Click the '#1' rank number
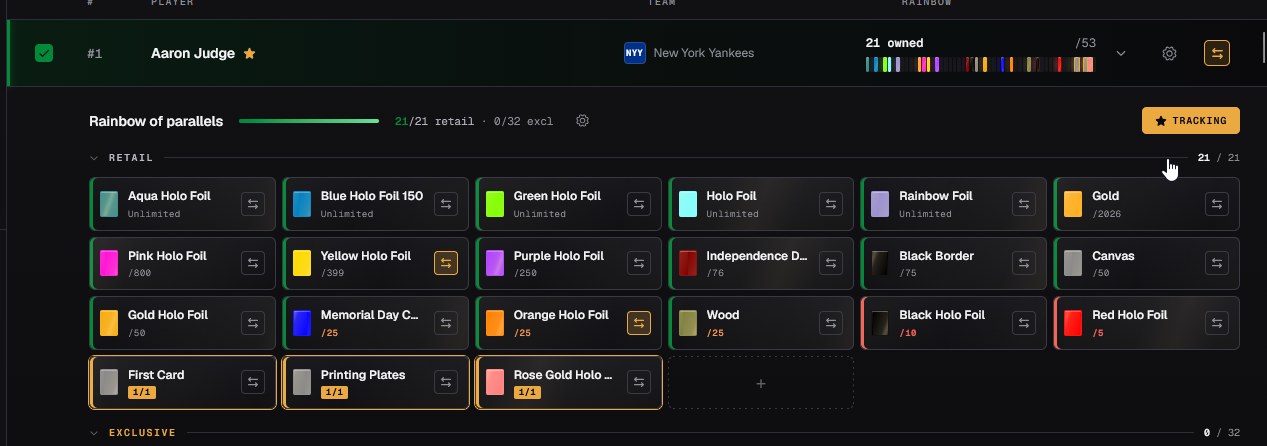Viewport: 1267px width, 446px height. tap(95, 53)
